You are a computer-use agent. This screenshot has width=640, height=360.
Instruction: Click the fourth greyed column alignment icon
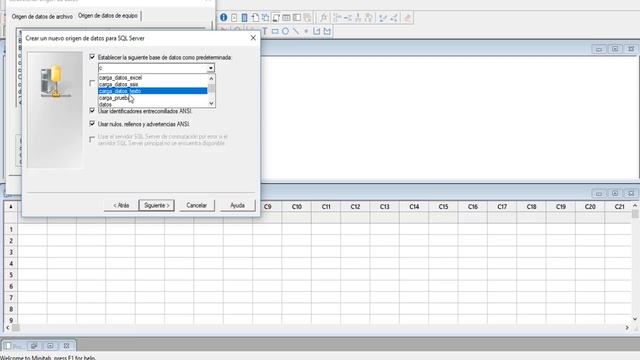tap(369, 18)
